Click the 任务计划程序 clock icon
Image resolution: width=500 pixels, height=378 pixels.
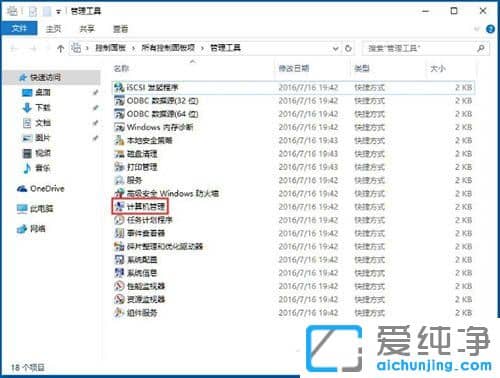click(x=119, y=220)
